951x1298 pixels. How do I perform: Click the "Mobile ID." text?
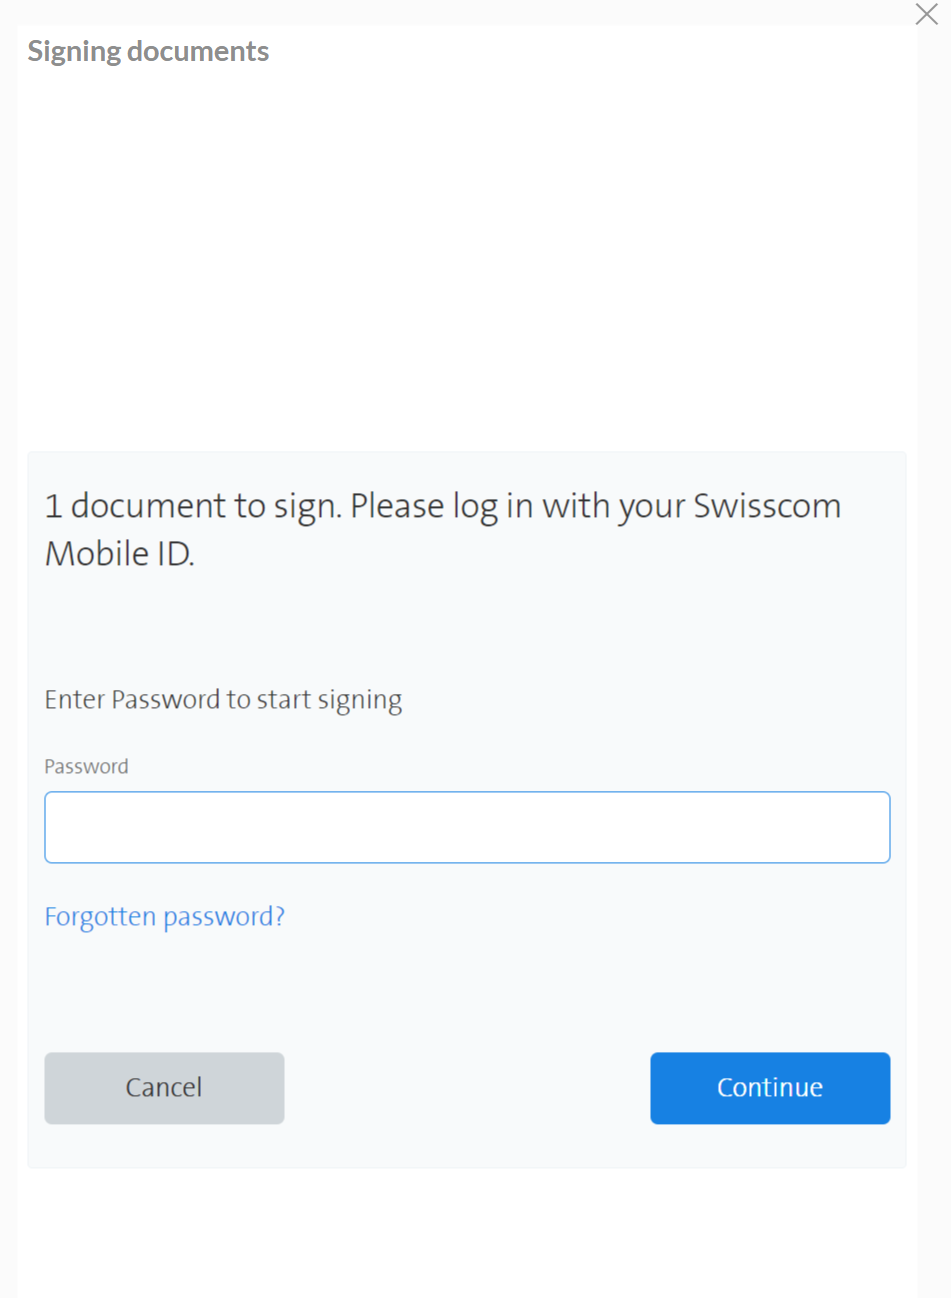pos(120,553)
